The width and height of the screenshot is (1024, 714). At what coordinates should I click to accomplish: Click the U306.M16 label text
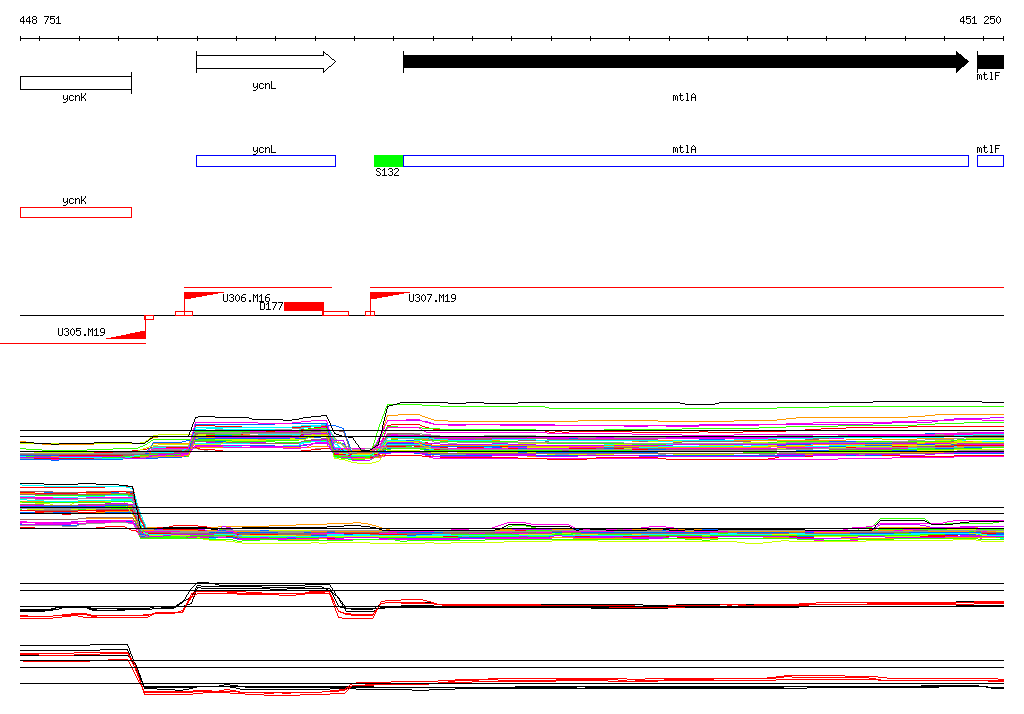point(246,298)
